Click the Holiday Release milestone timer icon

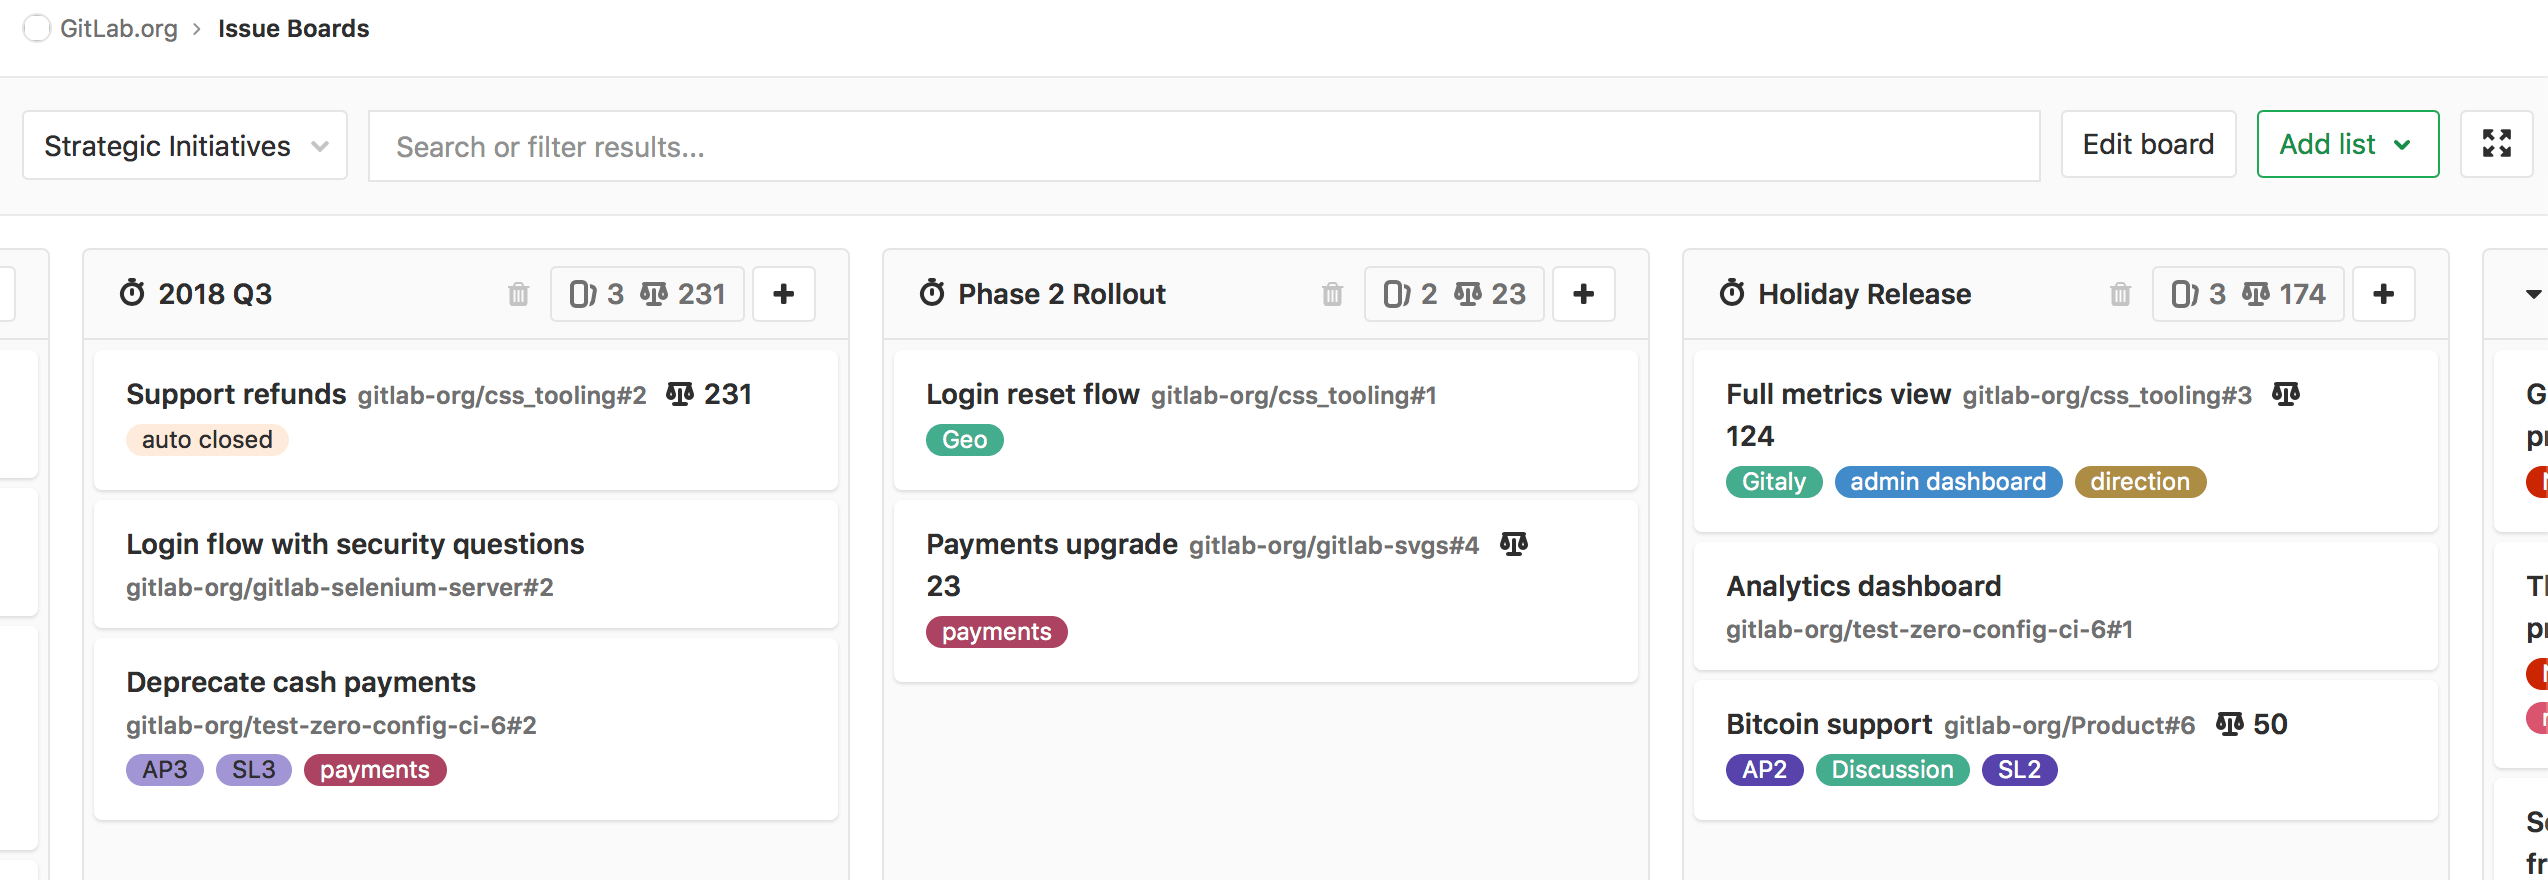[x=1732, y=293]
